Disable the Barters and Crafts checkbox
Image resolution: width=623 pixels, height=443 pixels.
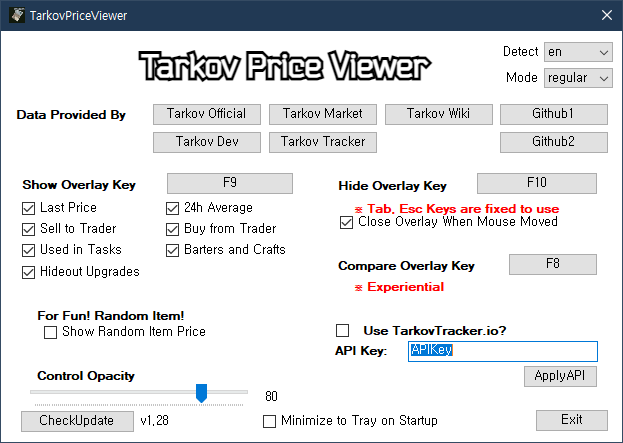(172, 250)
